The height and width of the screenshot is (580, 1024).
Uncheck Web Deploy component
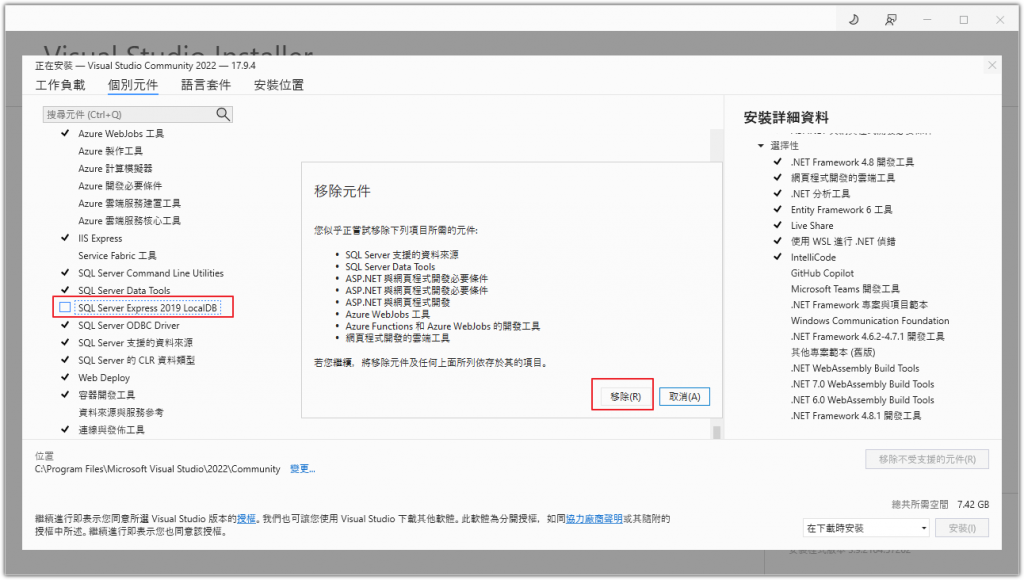pyautogui.click(x=65, y=378)
